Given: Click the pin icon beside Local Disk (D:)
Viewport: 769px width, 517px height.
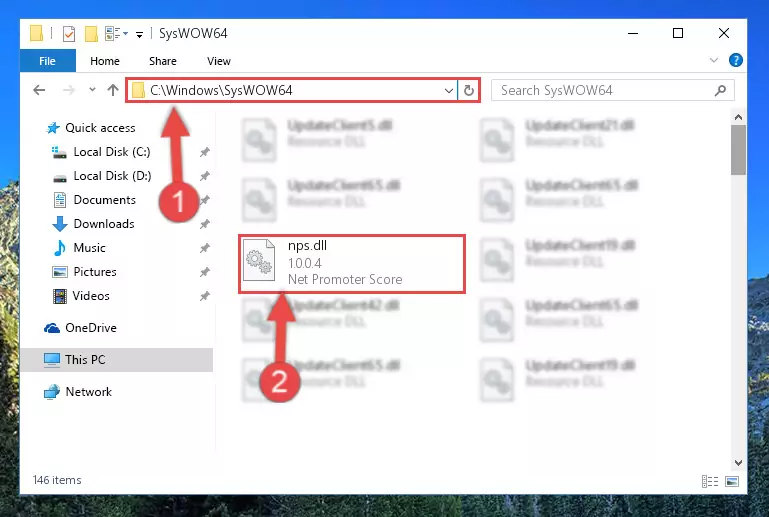Looking at the screenshot, I should point(205,176).
